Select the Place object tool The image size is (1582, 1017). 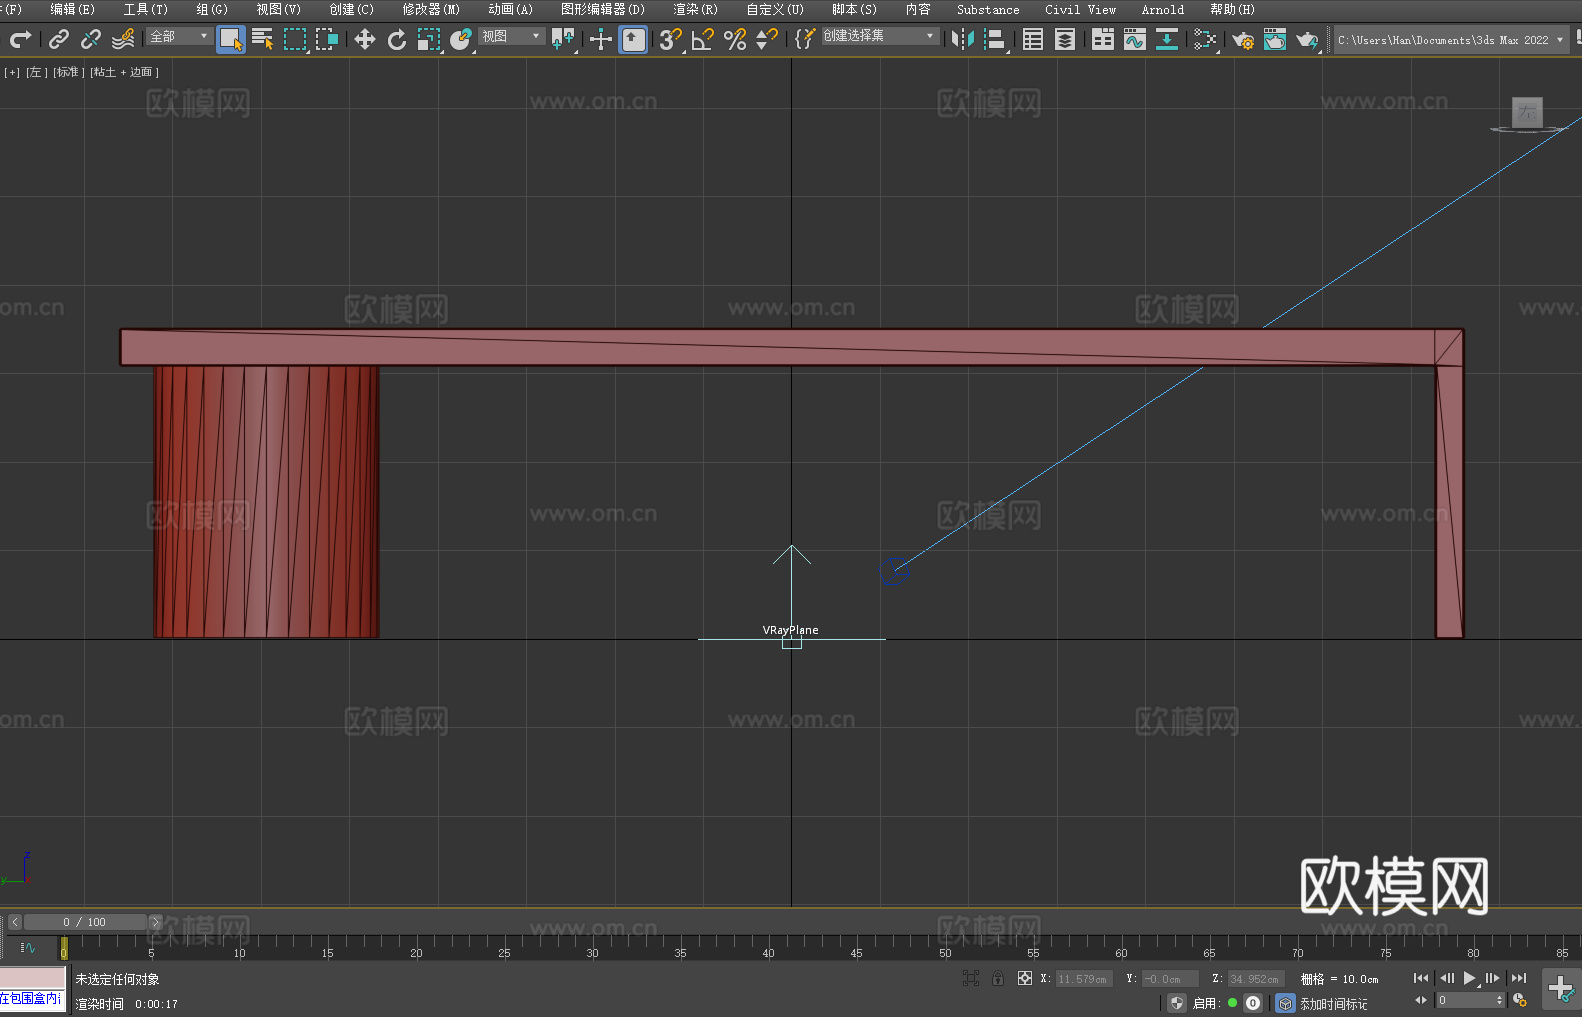click(x=461, y=39)
